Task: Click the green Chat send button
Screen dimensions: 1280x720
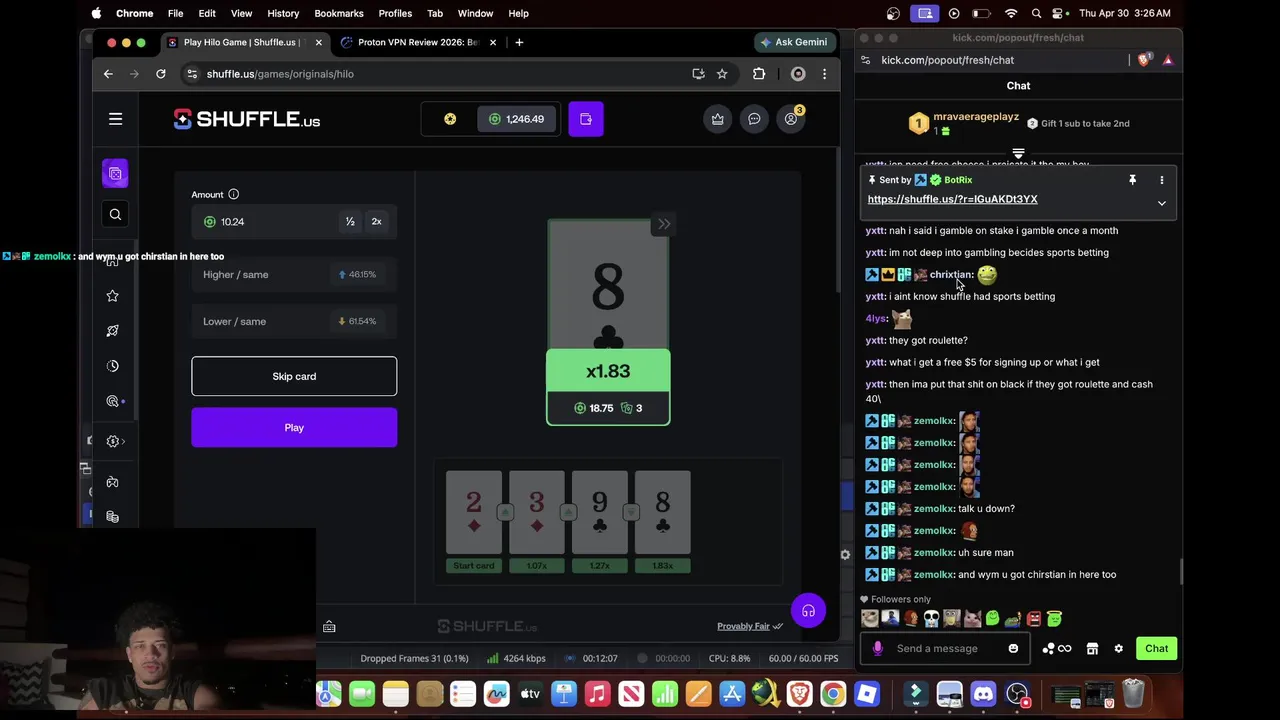Action: [1156, 649]
